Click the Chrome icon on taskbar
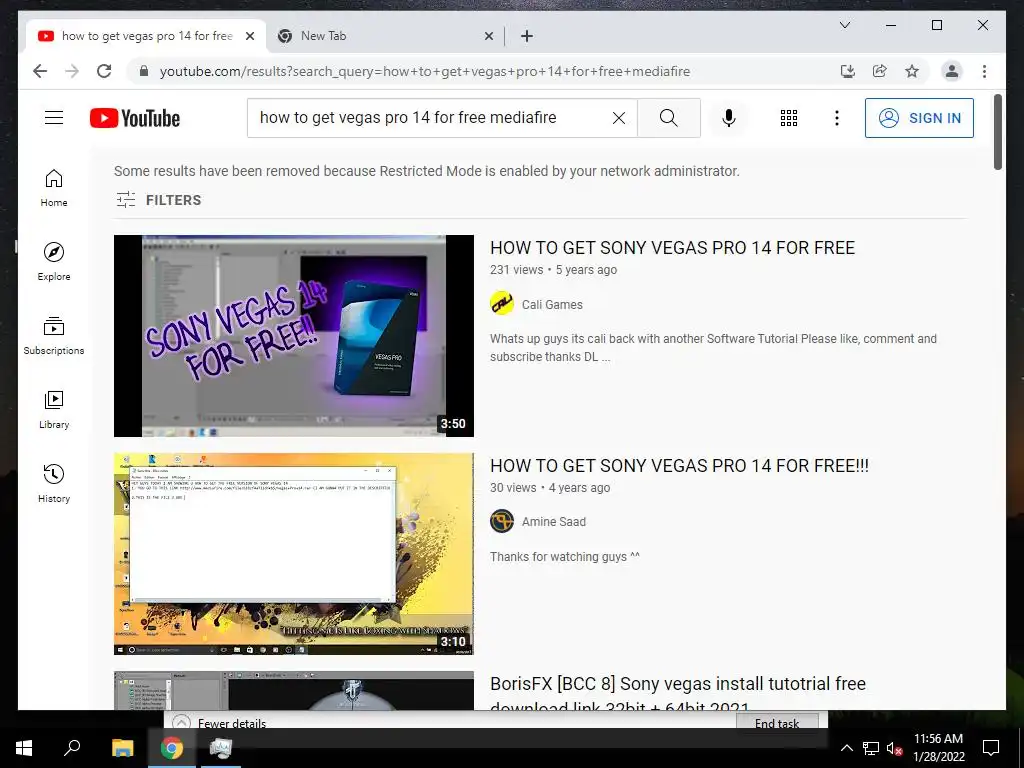 171,748
